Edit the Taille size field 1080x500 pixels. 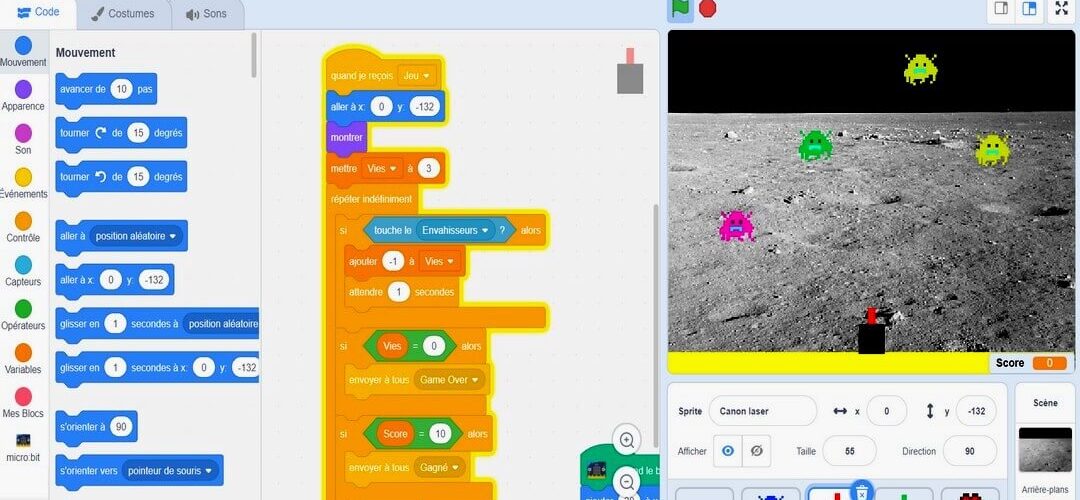coord(849,451)
